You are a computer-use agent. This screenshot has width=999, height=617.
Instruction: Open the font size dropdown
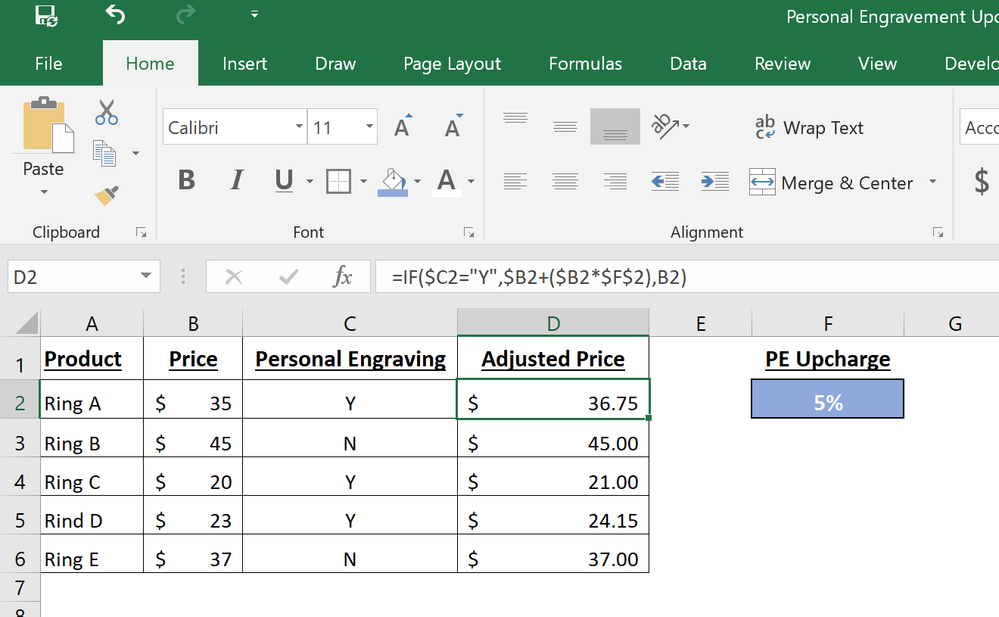[369, 128]
